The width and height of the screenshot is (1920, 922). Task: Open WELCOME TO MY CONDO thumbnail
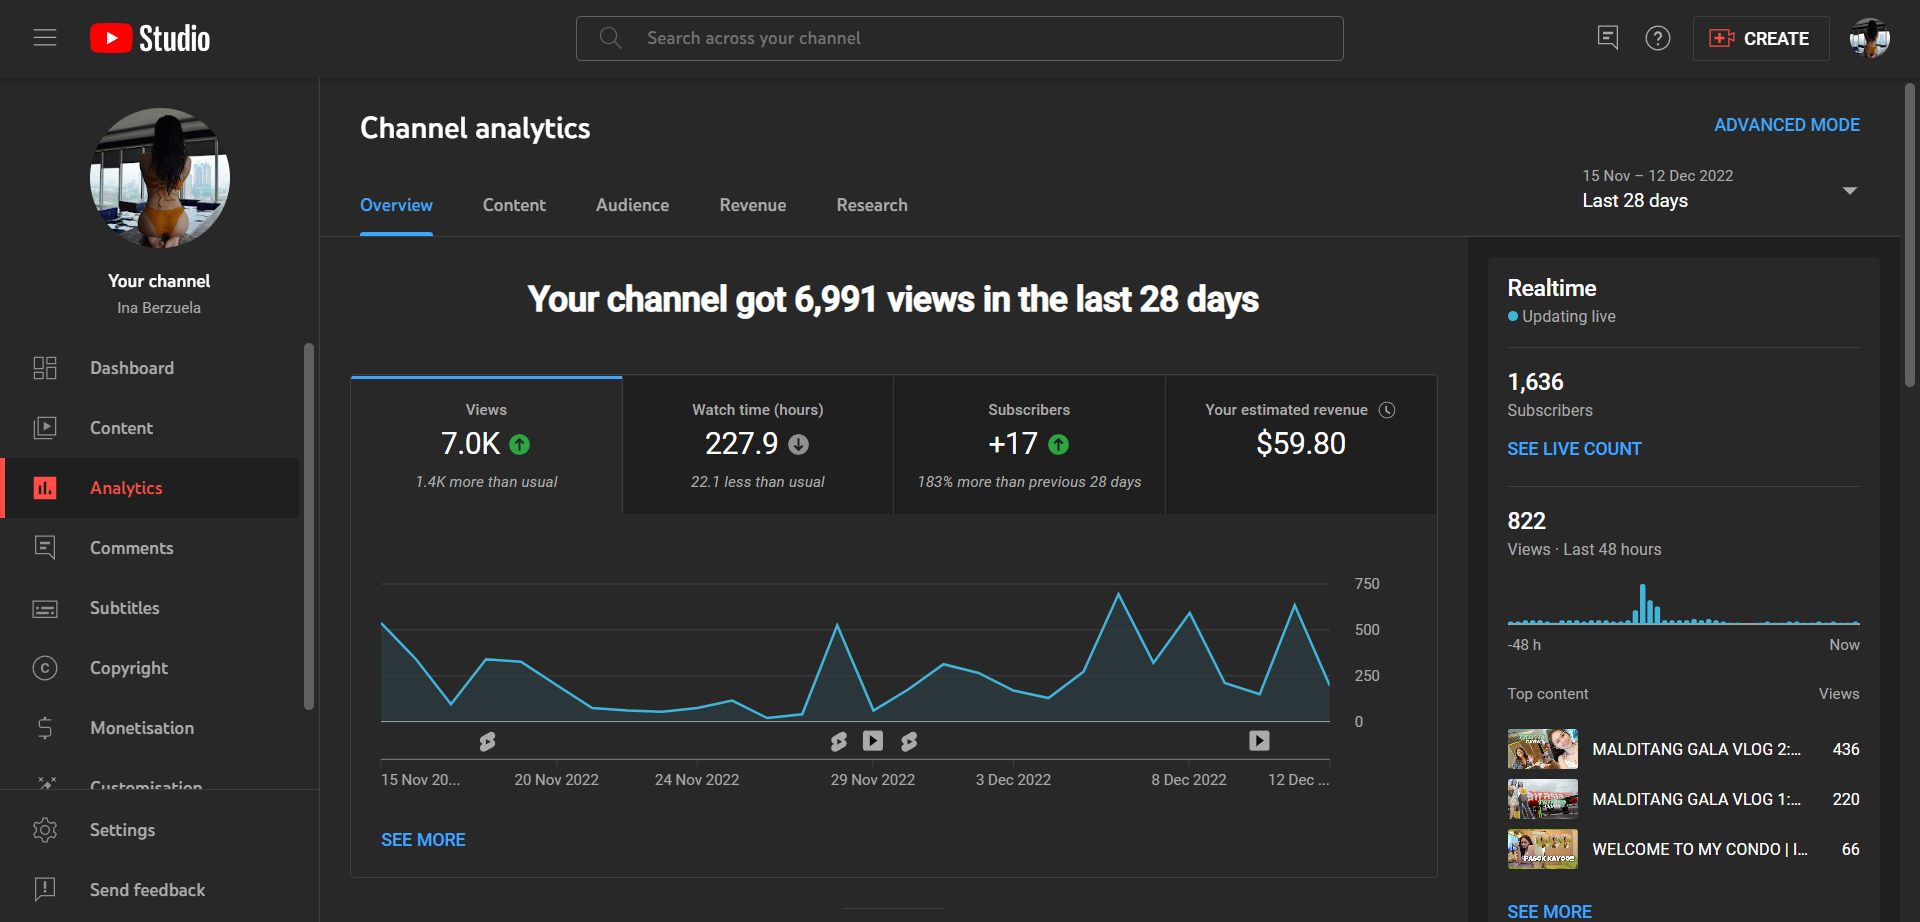(1542, 849)
